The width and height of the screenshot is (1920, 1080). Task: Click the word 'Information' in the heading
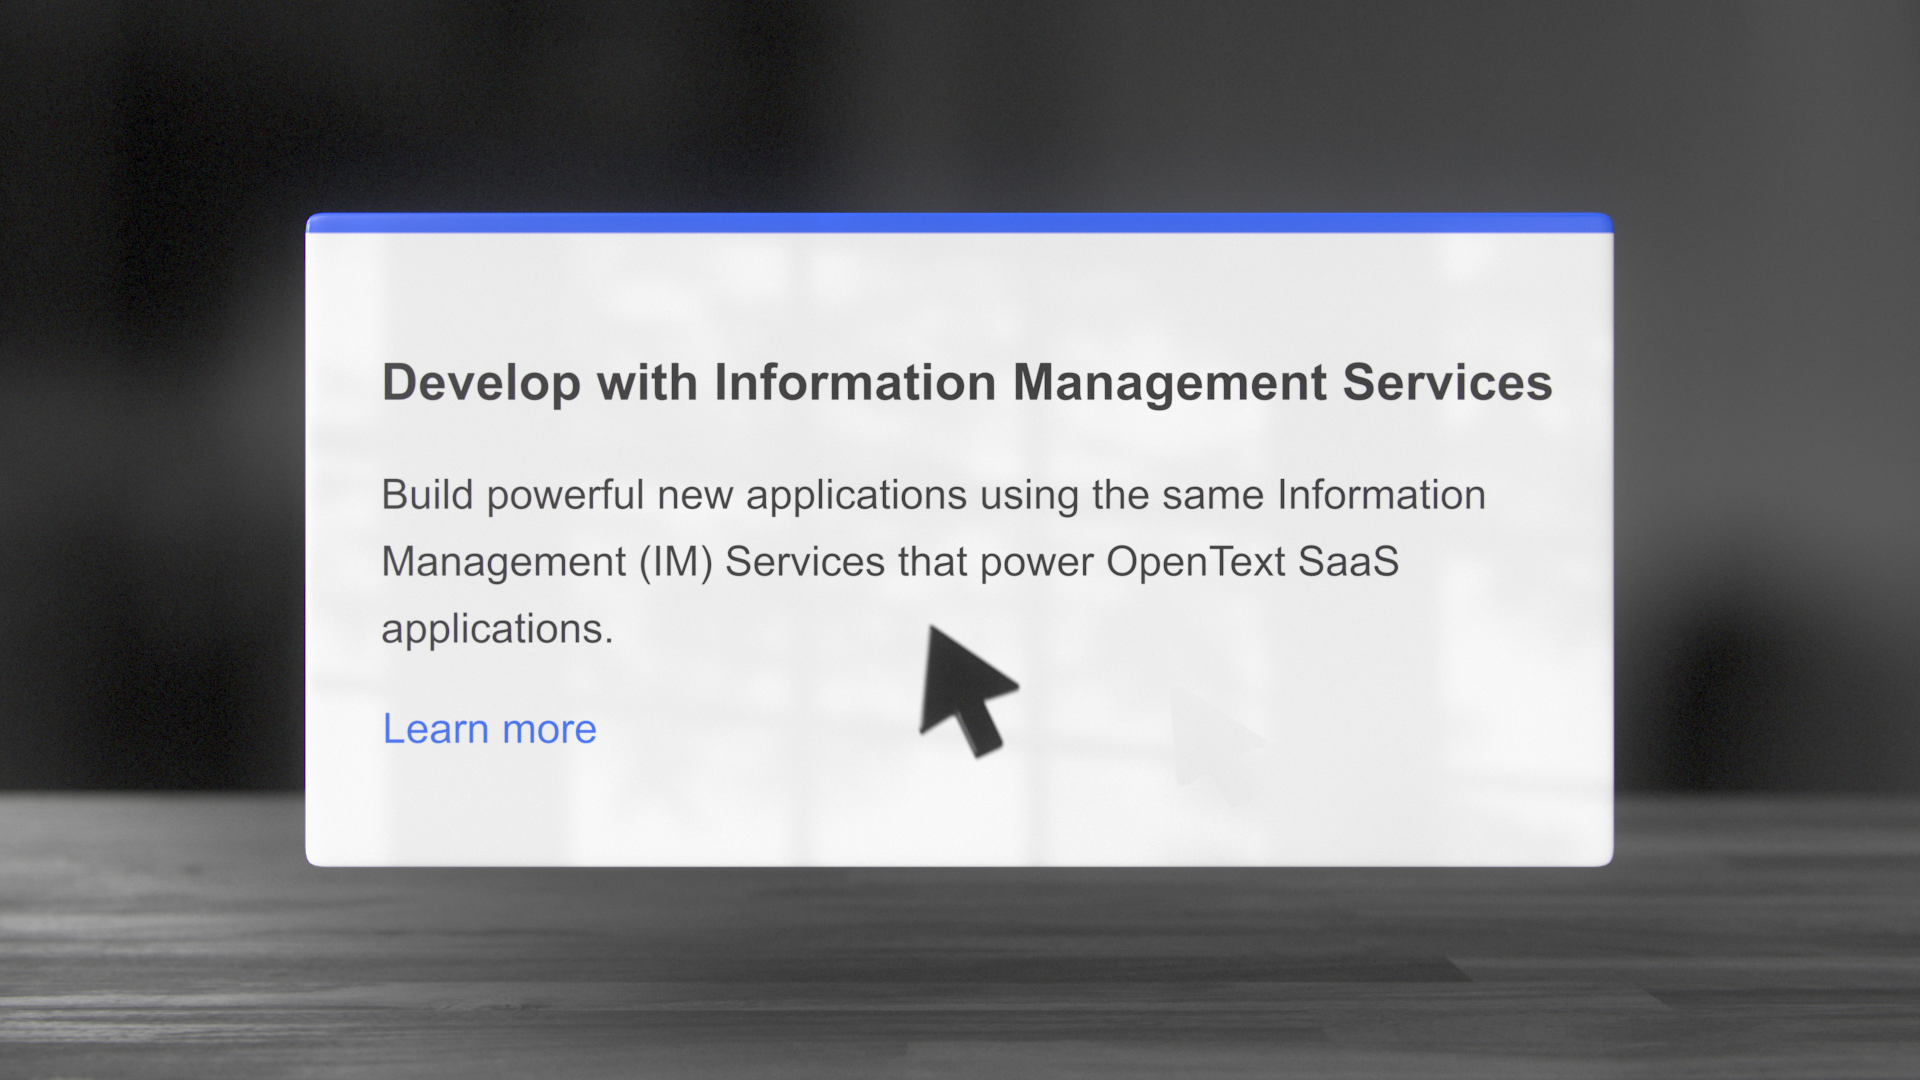tap(854, 383)
